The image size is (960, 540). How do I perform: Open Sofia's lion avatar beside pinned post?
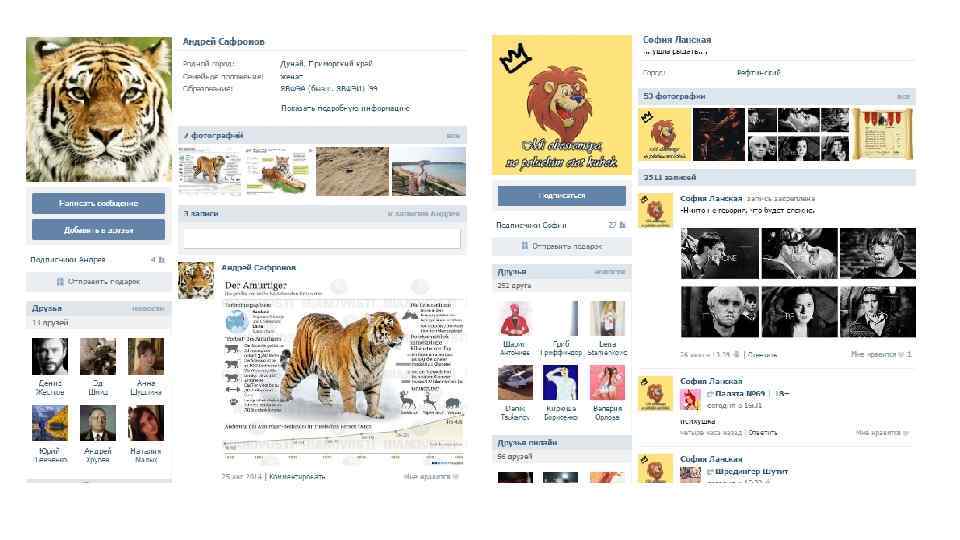coord(656,211)
